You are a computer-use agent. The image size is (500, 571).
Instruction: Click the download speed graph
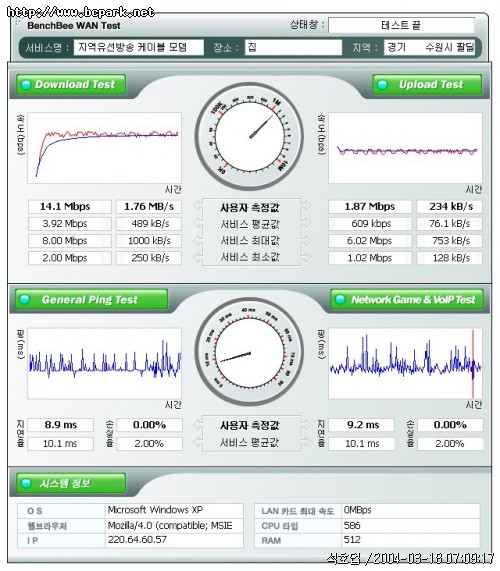pyautogui.click(x=105, y=148)
